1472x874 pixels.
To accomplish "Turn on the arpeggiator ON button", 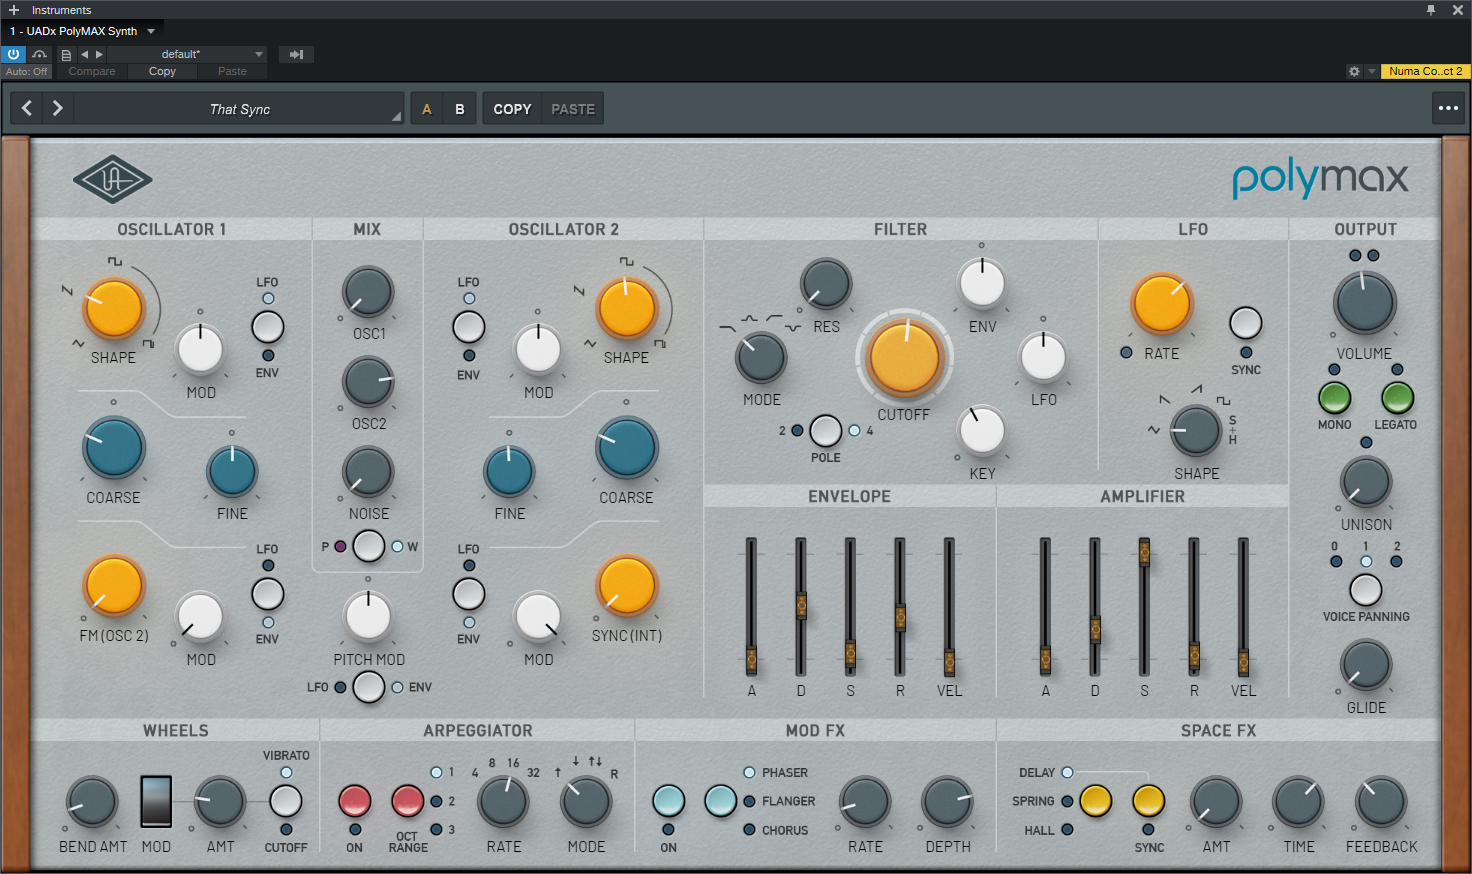I will tap(355, 801).
